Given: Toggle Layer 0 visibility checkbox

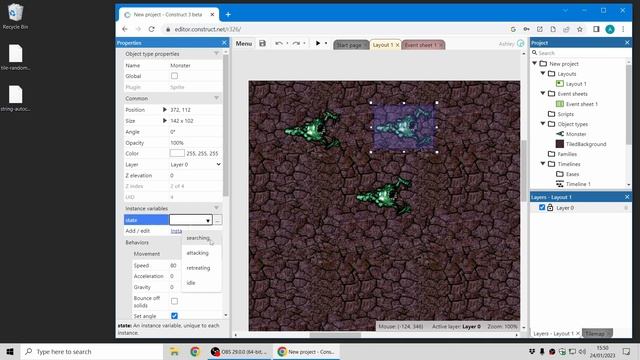Looking at the screenshot, I should tap(542, 207).
